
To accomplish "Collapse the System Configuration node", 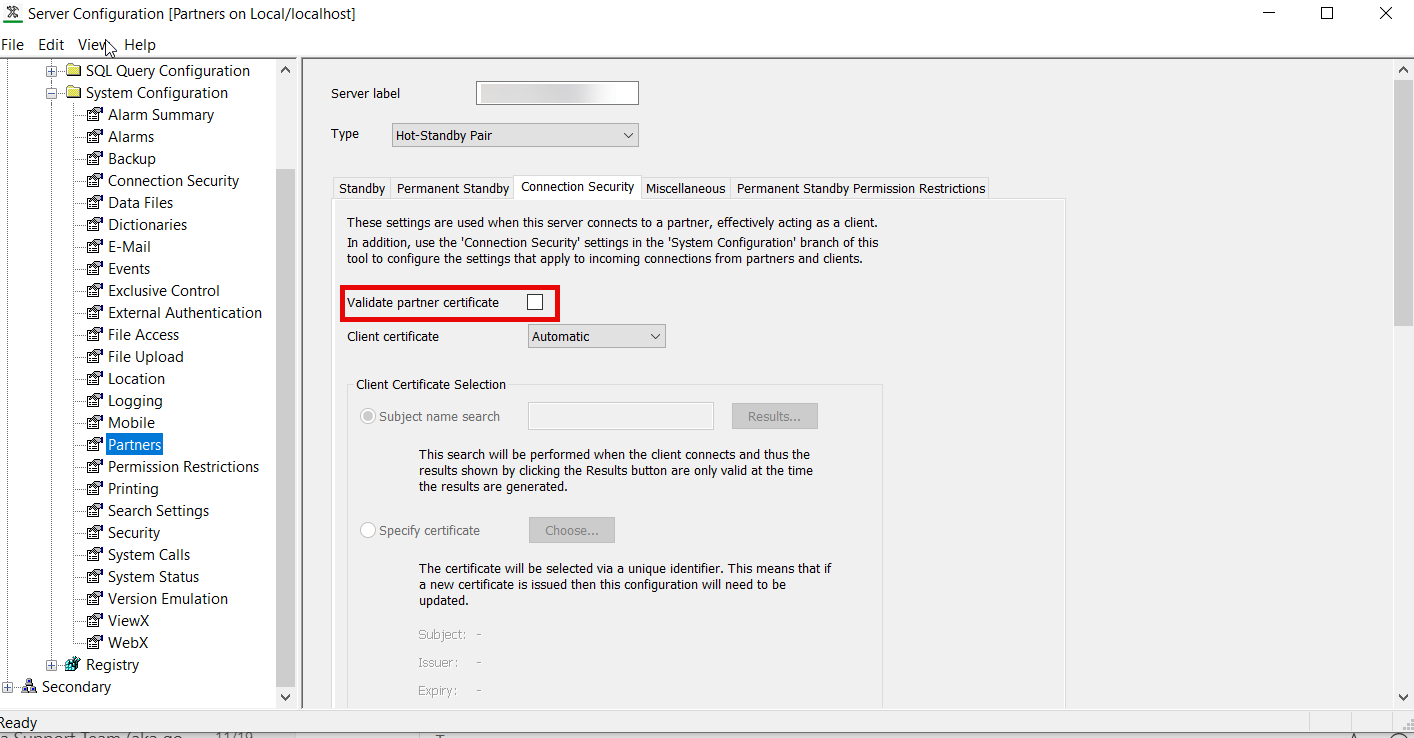I will pyautogui.click(x=52, y=93).
